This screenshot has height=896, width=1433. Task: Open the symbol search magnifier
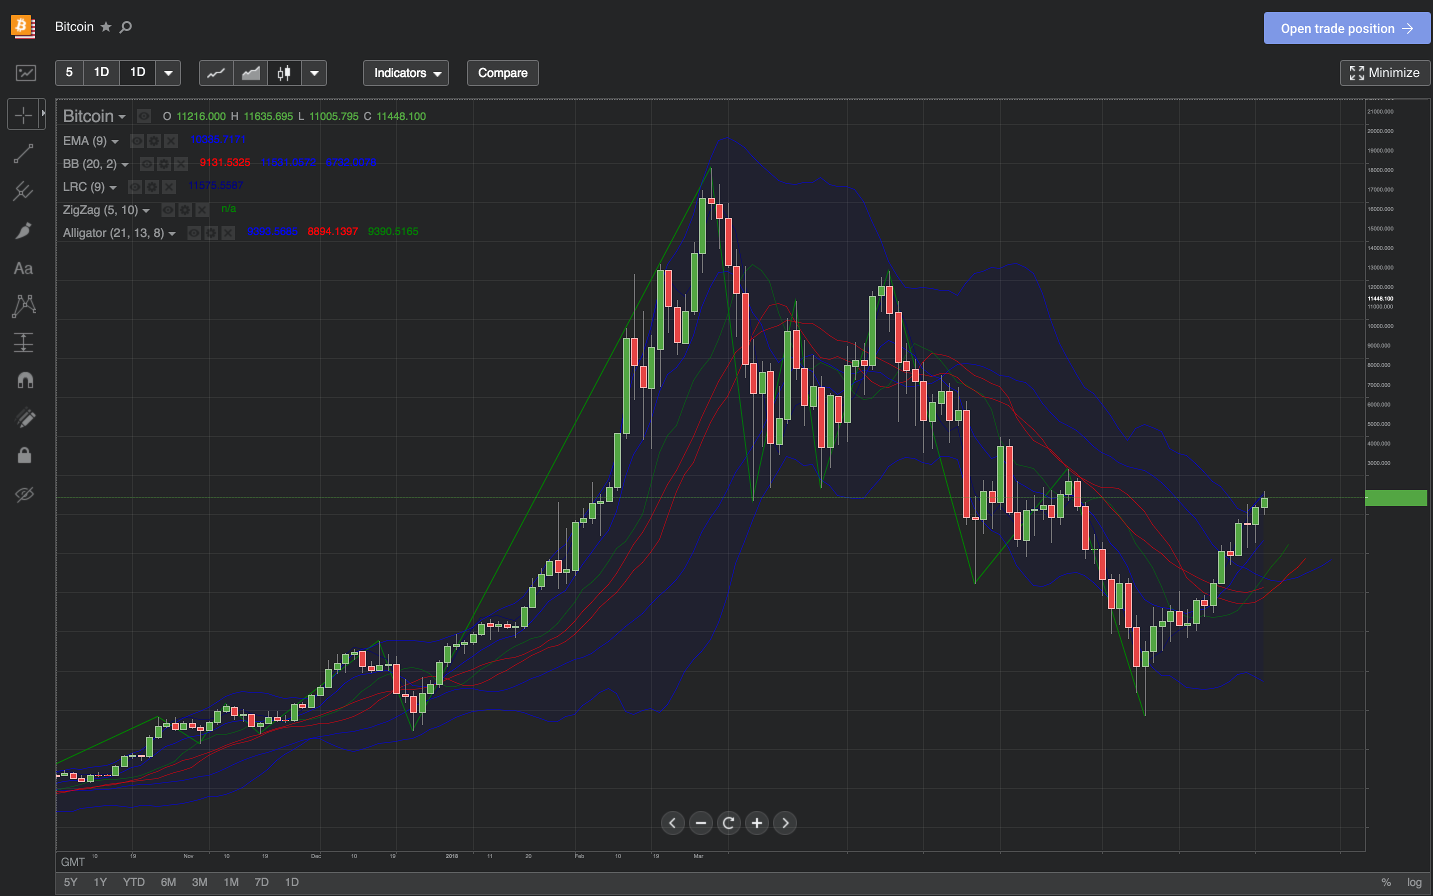pyautogui.click(x=126, y=27)
